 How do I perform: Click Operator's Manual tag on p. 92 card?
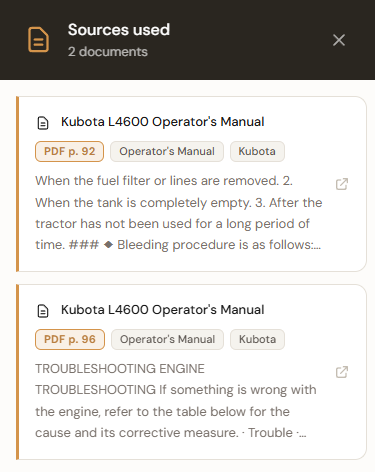pos(167,151)
